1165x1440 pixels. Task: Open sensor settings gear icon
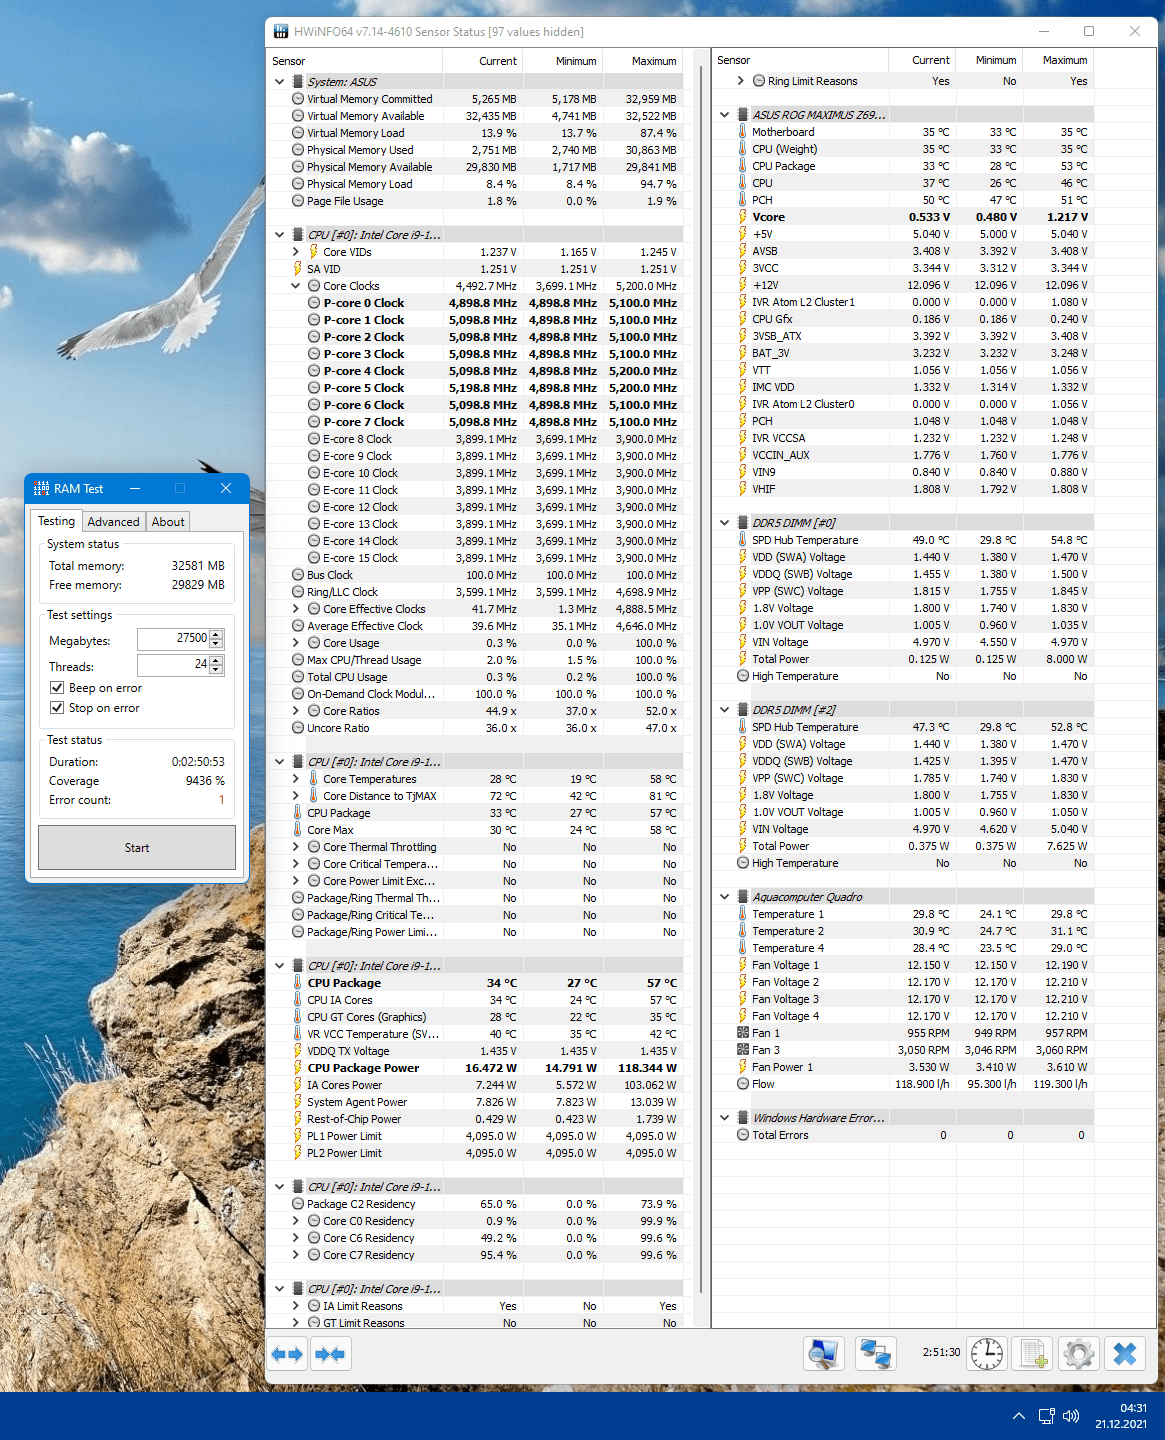[x=1079, y=1354]
